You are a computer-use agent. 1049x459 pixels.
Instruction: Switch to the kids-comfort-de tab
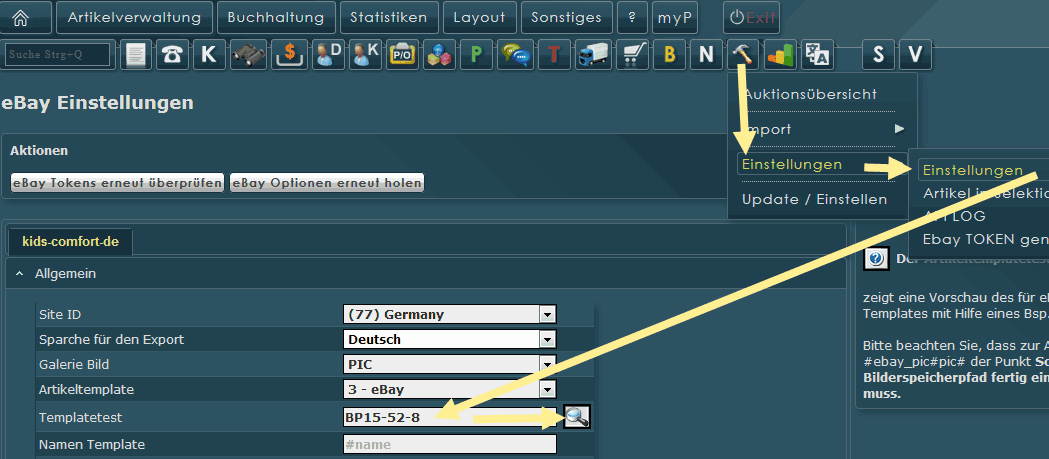[70, 242]
